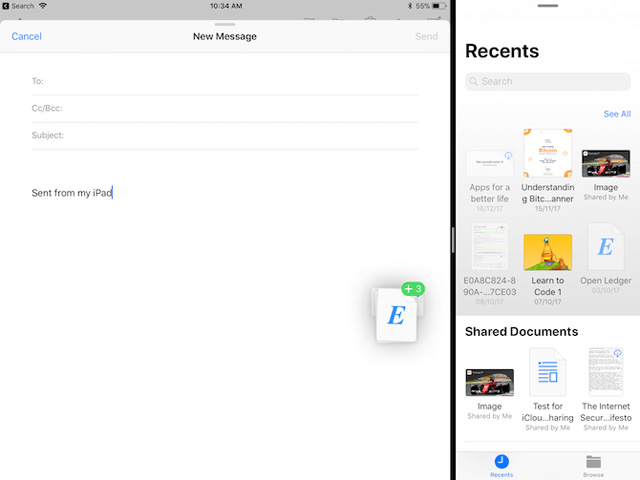
Task: Open See All recents
Action: click(617, 114)
